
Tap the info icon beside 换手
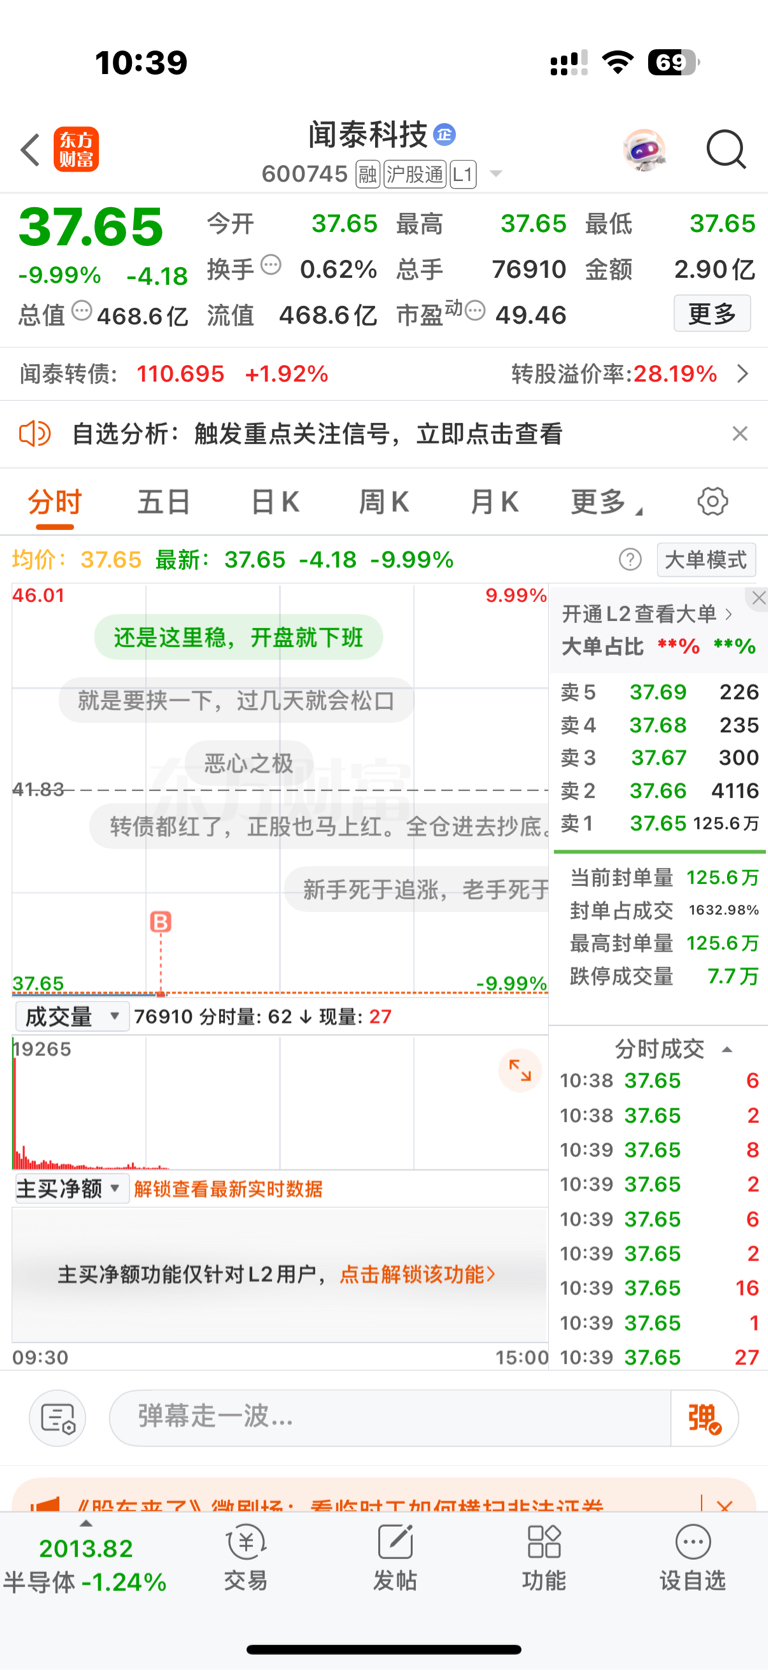tap(271, 266)
